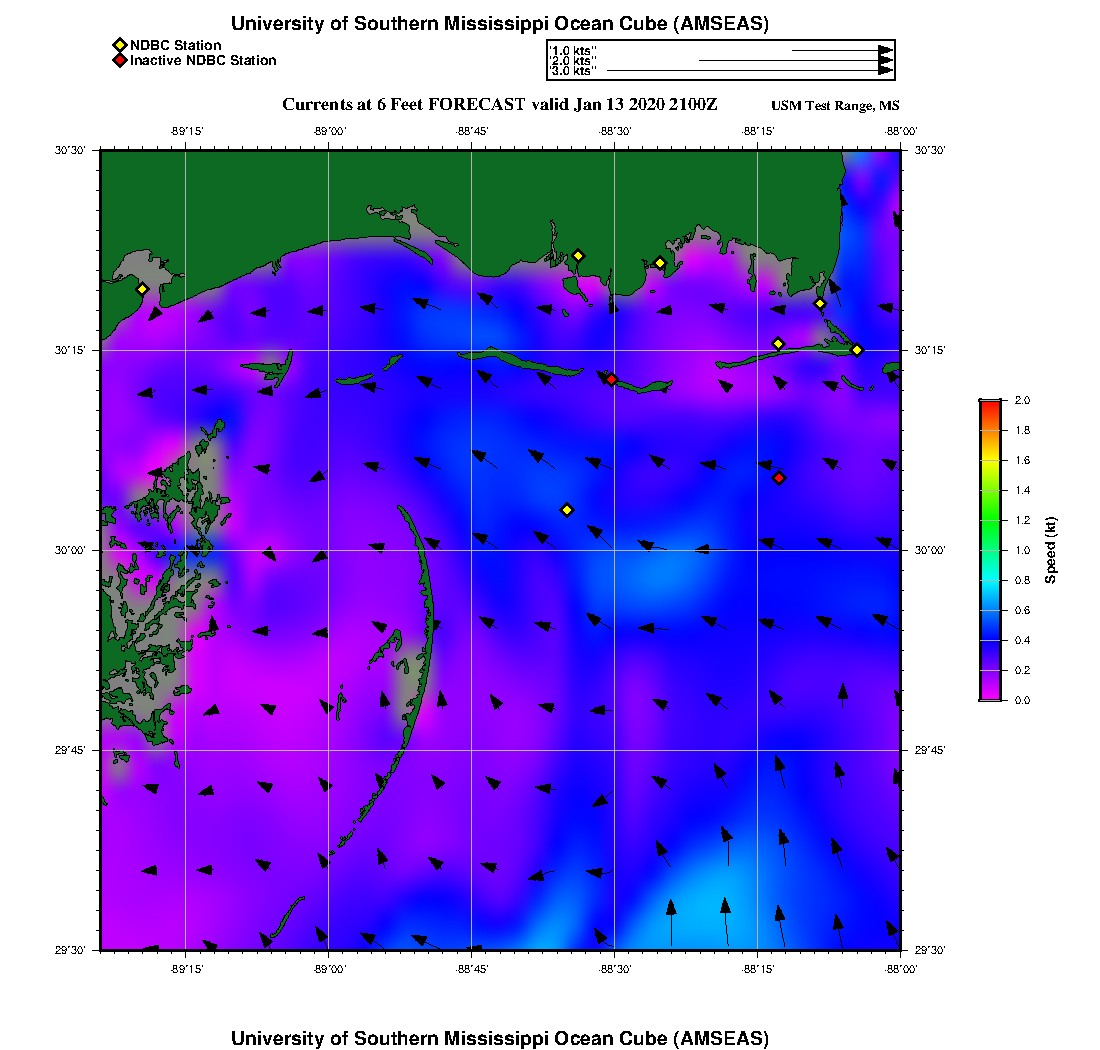Click the '2.0' color bar tick label
Viewport: 1100px width, 1050px height.
pos(1022,401)
